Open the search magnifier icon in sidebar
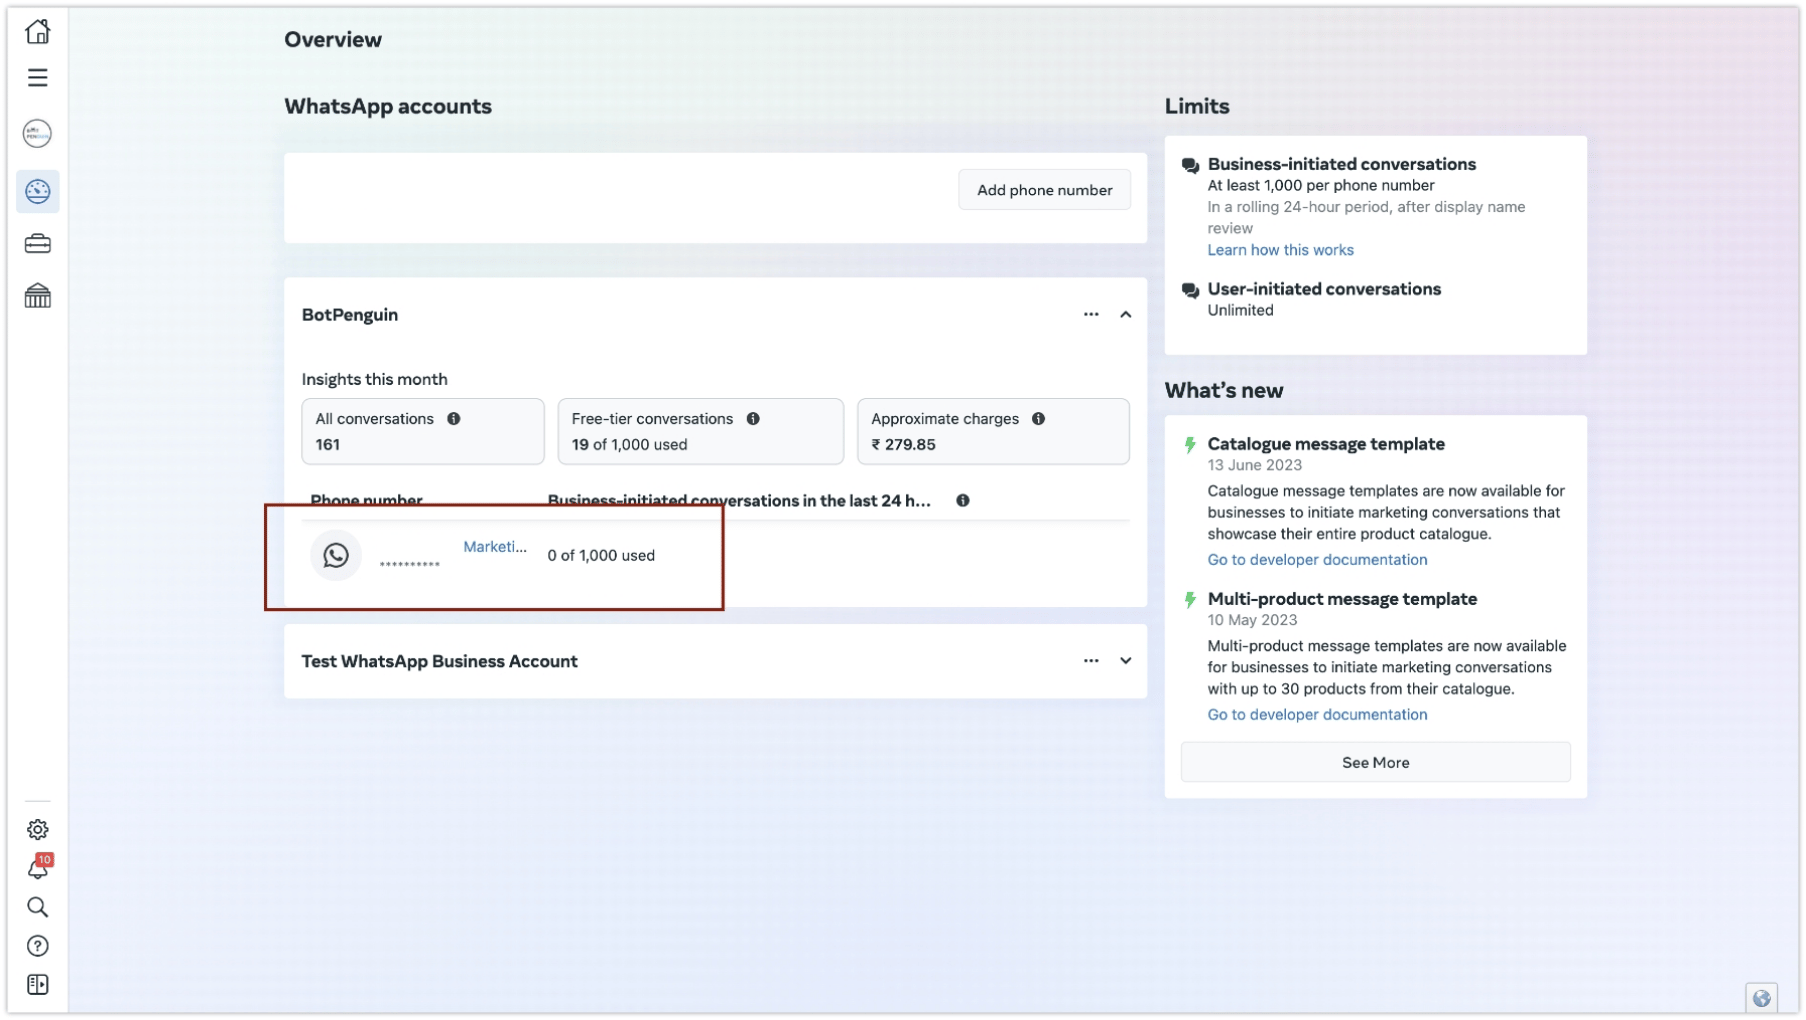The width and height of the screenshot is (1806, 1020). 38,907
